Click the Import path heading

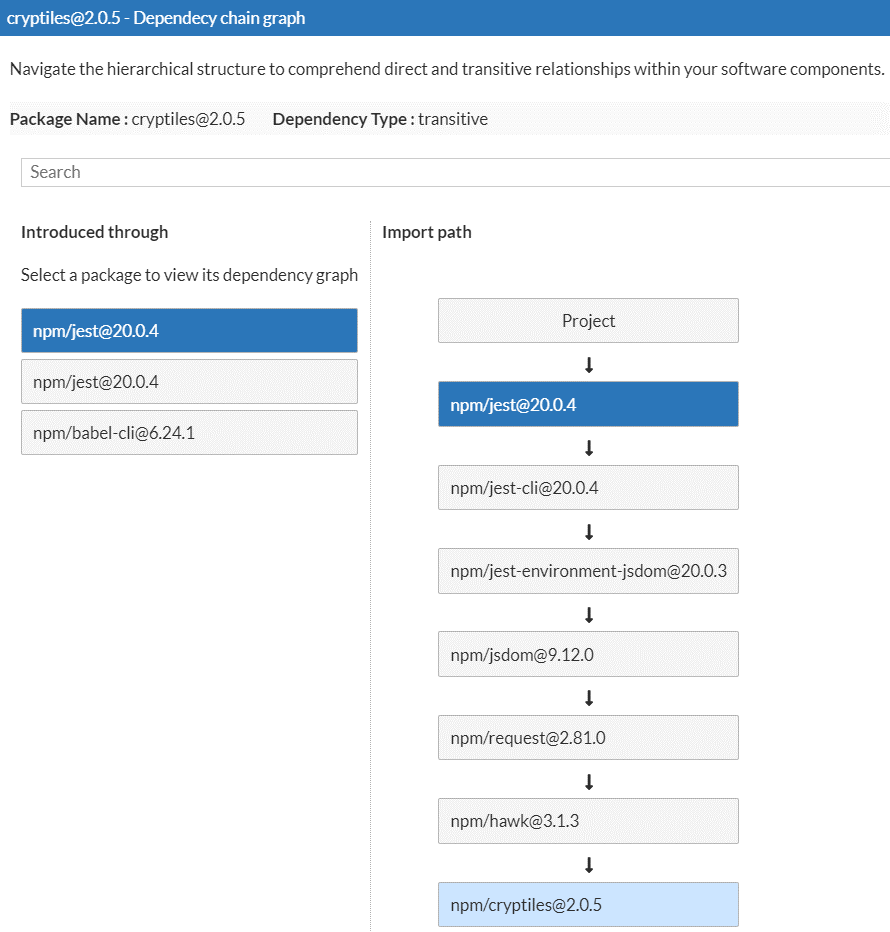pos(427,232)
